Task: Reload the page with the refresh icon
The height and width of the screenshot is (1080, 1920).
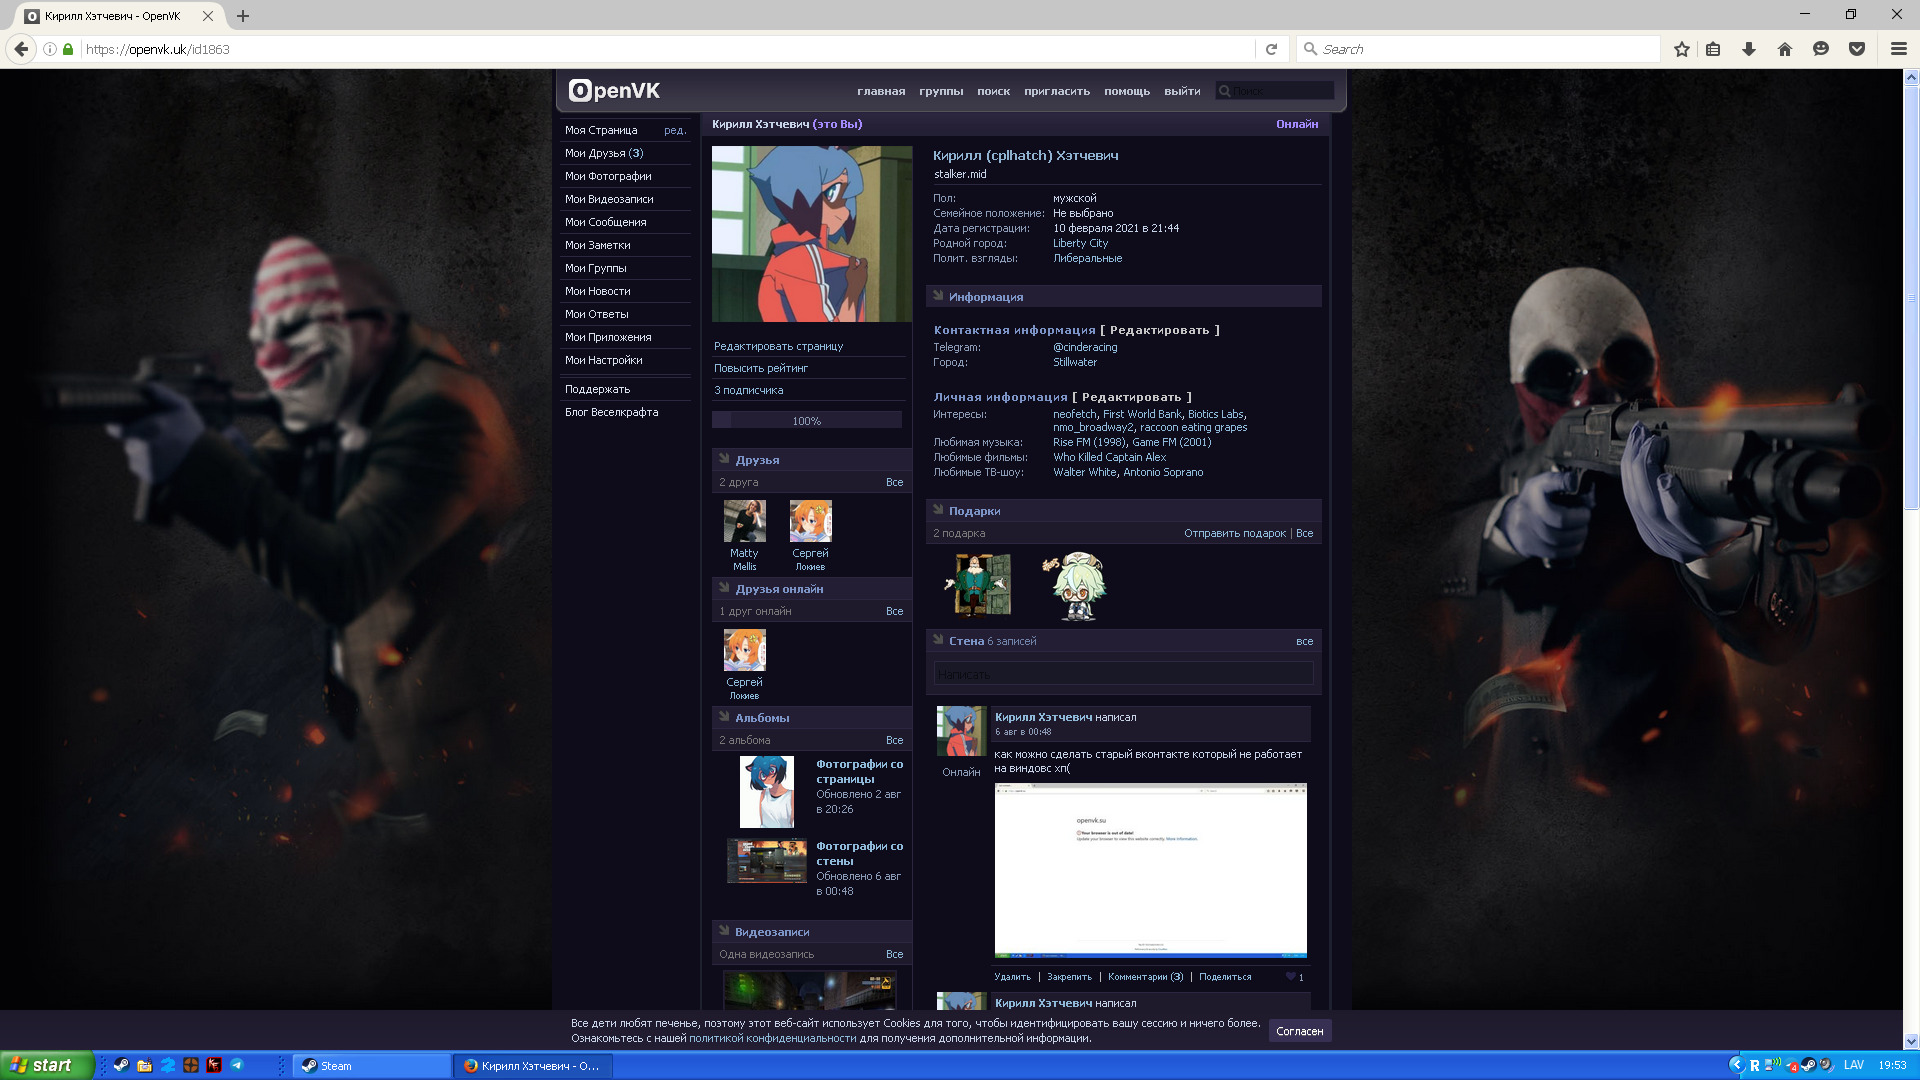Action: tap(1271, 49)
